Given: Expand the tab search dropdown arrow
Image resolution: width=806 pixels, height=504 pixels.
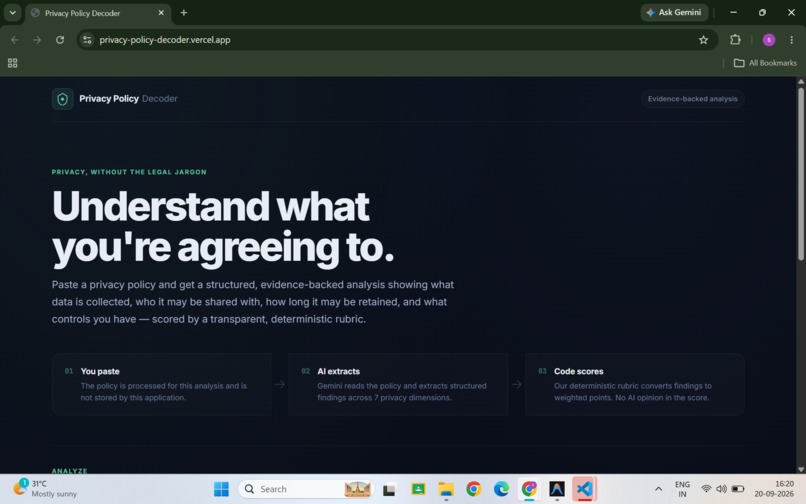Looking at the screenshot, I should [x=12, y=13].
